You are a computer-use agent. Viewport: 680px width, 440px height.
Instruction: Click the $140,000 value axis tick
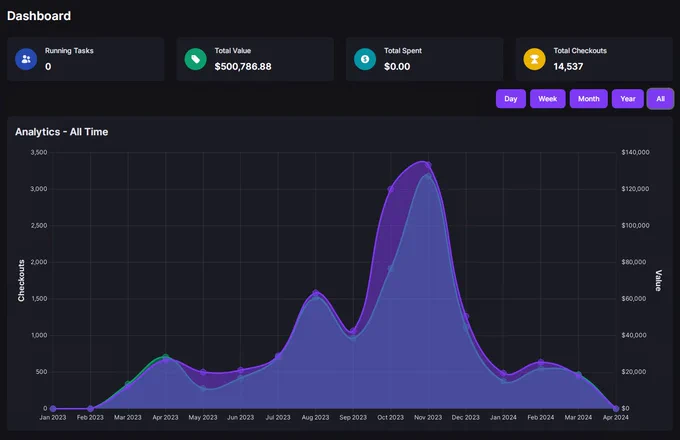coord(635,153)
